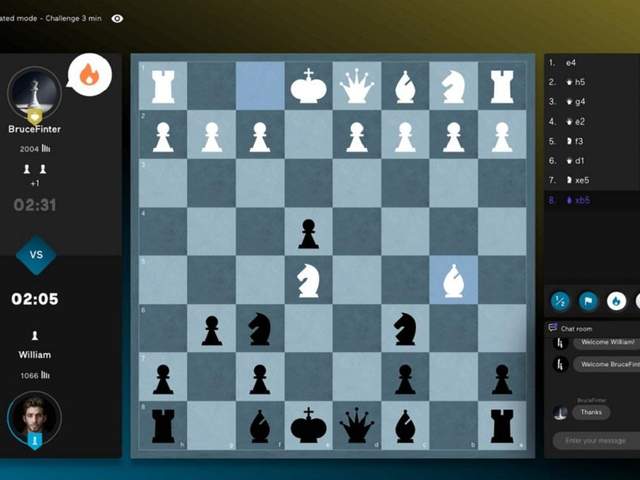
Task: Toggle the spectator eye icon
Action: (118, 18)
